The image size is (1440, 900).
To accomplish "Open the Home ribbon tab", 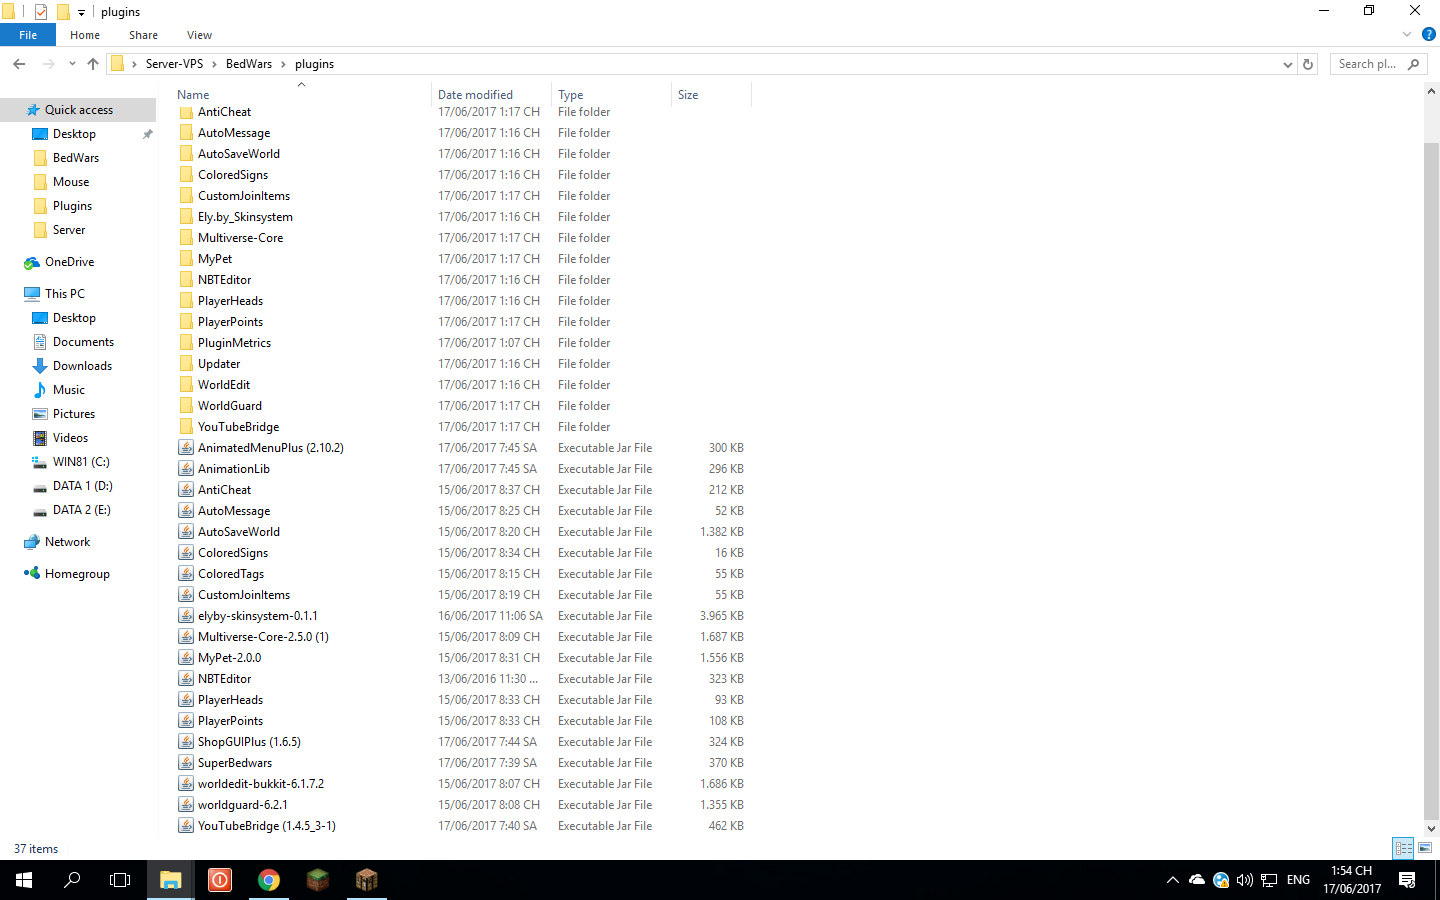I will pyautogui.click(x=85, y=35).
